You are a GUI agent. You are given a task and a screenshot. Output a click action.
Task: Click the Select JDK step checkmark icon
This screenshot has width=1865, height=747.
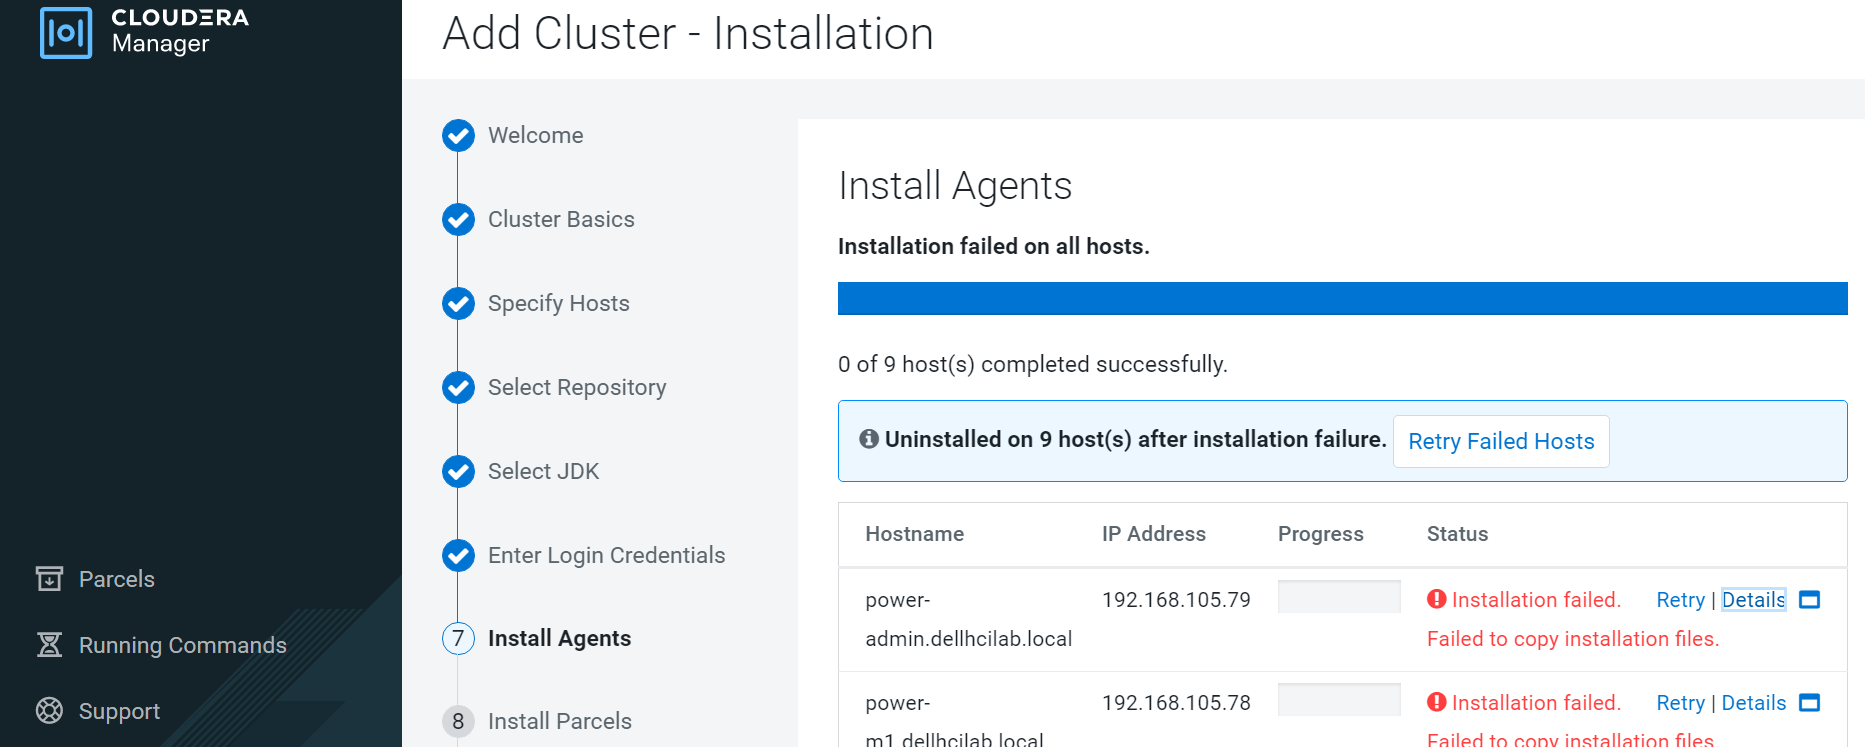[x=458, y=471]
